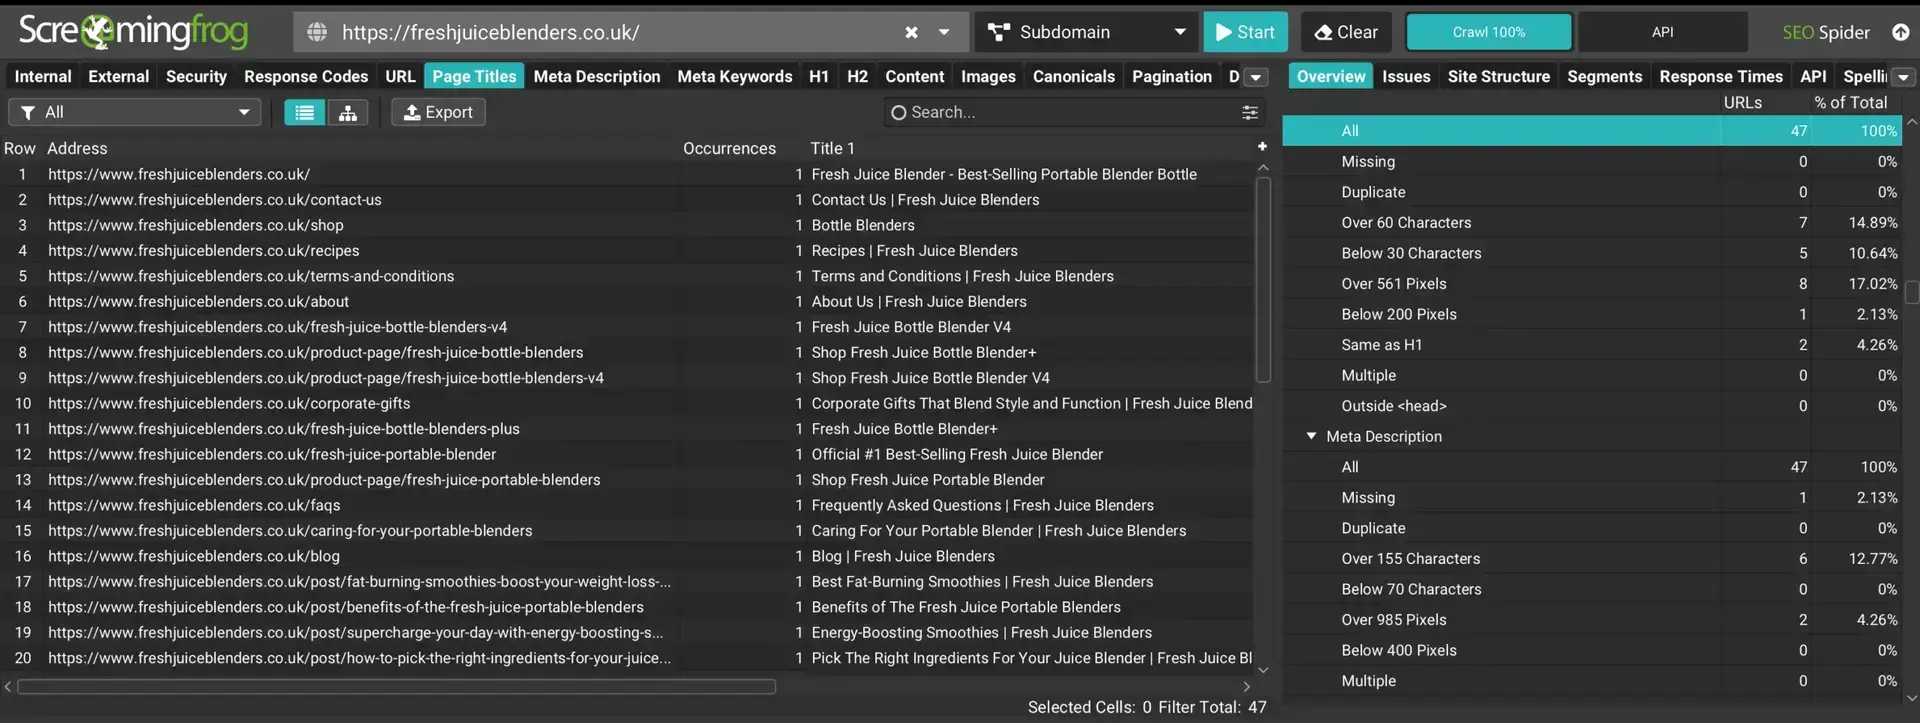Click the globe icon in the URL bar
This screenshot has width=1920, height=723.
pyautogui.click(x=317, y=32)
